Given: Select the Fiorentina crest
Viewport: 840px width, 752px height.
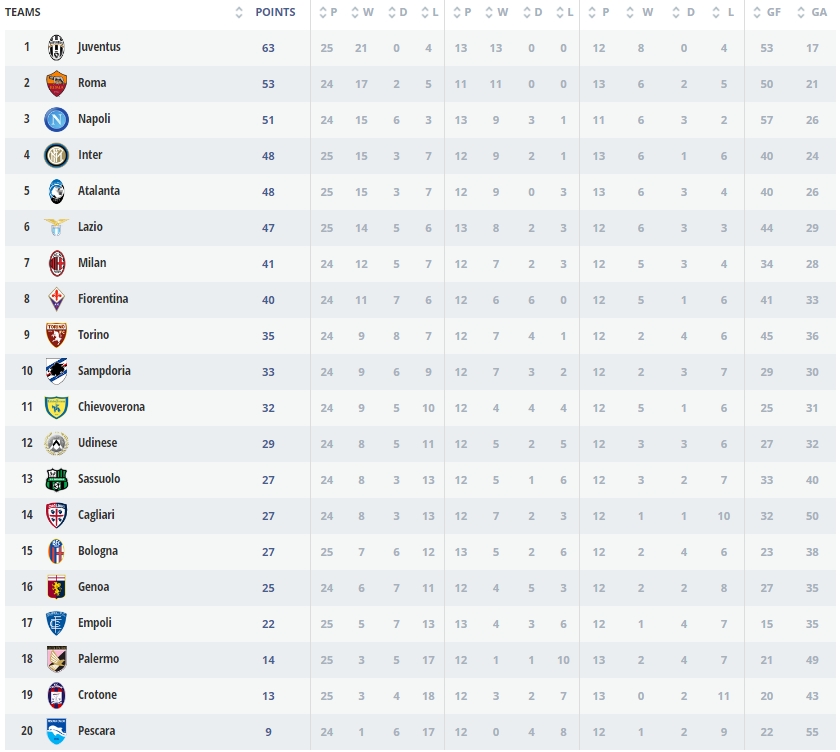Looking at the screenshot, I should pyautogui.click(x=56, y=300).
